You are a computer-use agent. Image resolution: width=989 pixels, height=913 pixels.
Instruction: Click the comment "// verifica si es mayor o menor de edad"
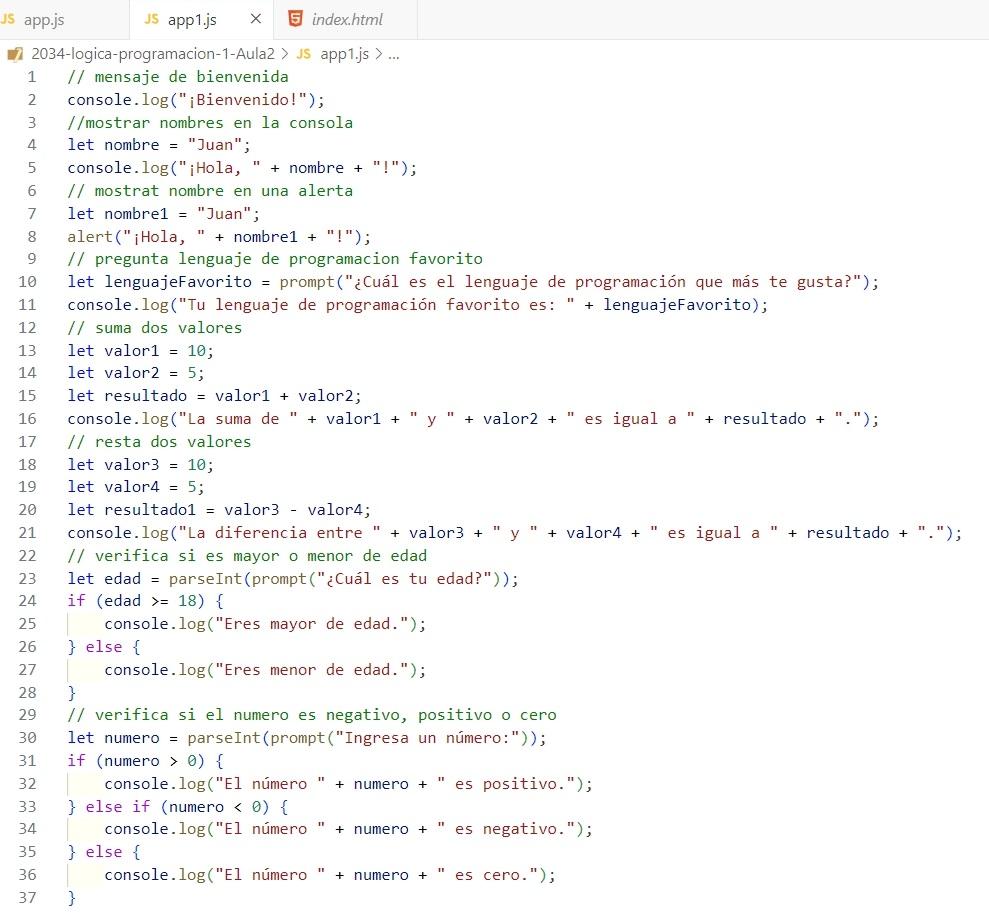point(247,555)
